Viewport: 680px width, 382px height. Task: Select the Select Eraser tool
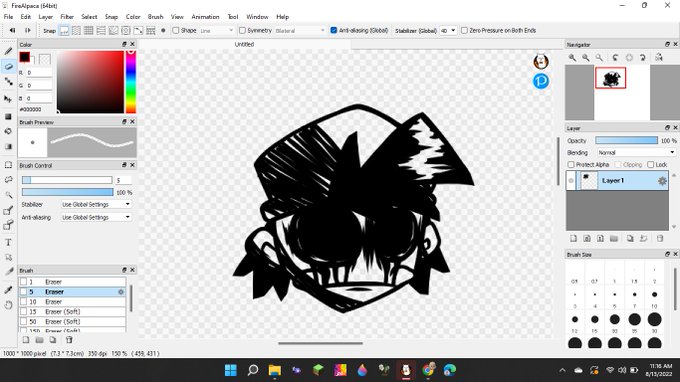coord(8,225)
